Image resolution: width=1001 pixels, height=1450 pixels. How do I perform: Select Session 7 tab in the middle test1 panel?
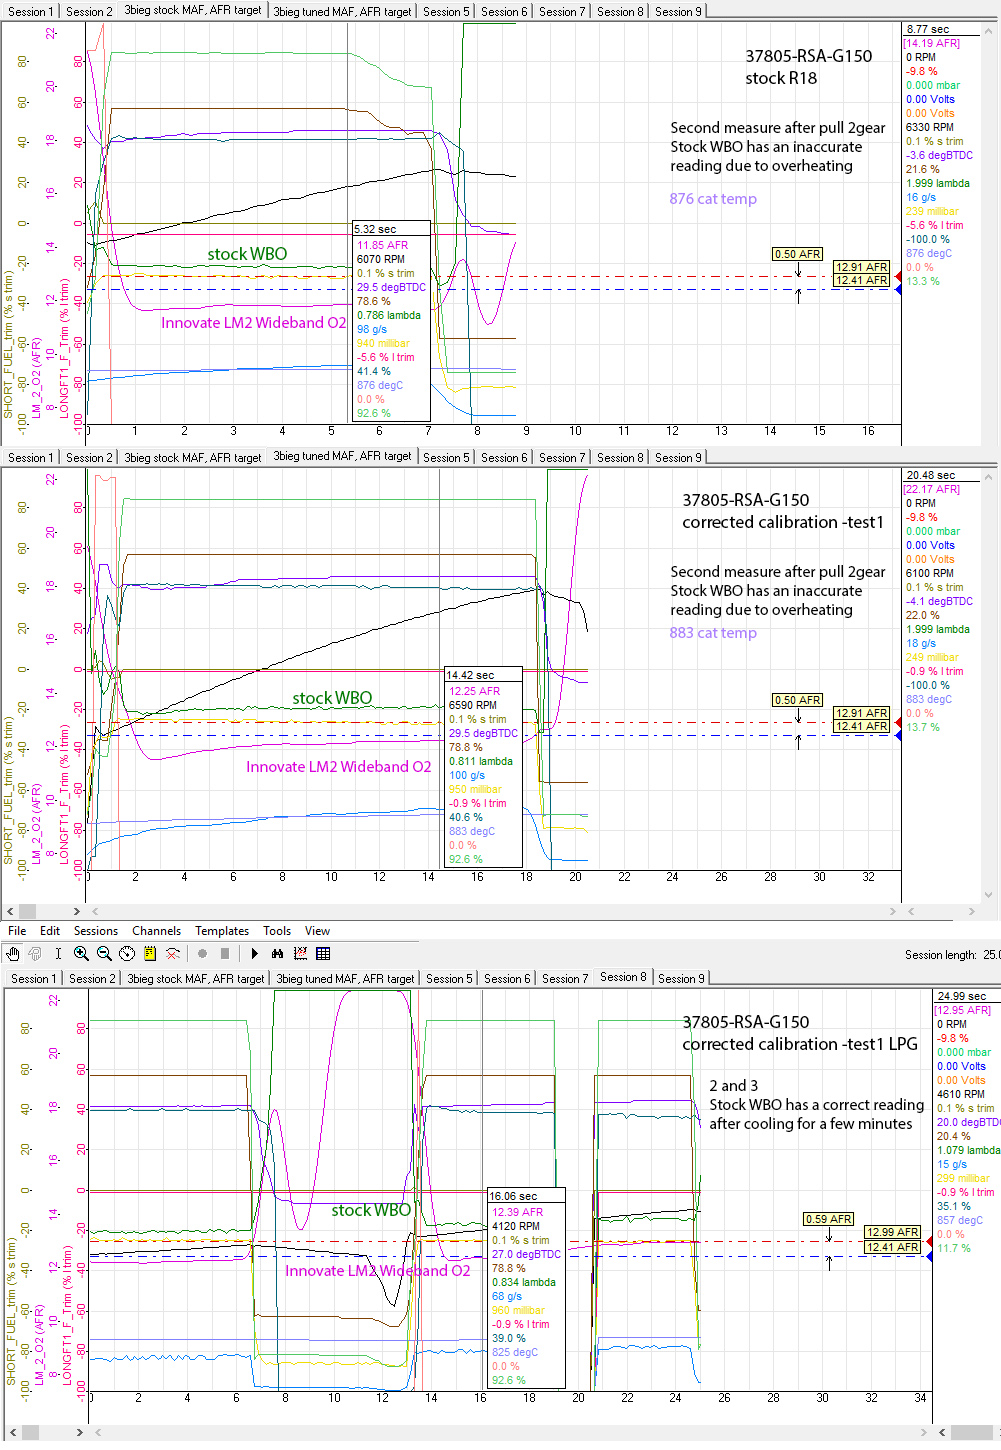point(562,458)
